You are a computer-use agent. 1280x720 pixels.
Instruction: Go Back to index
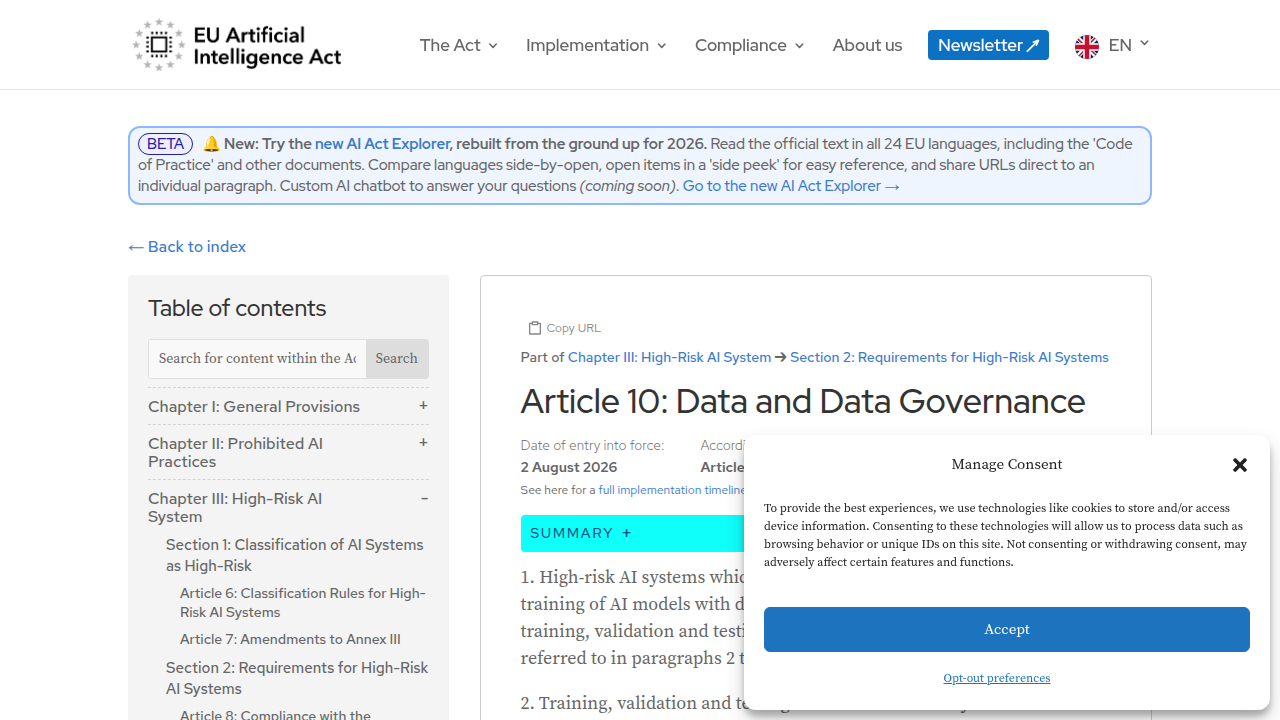[187, 247]
